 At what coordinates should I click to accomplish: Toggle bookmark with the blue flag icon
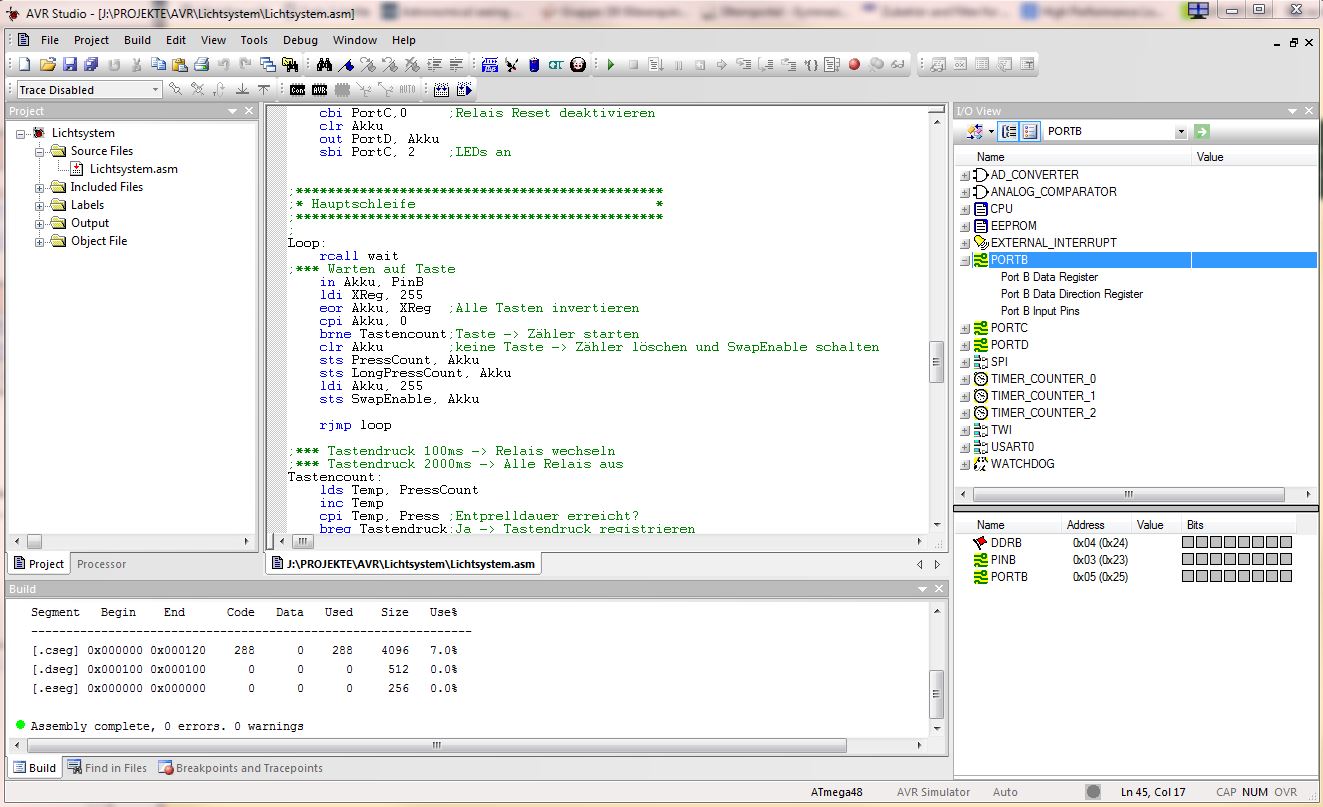click(x=347, y=64)
